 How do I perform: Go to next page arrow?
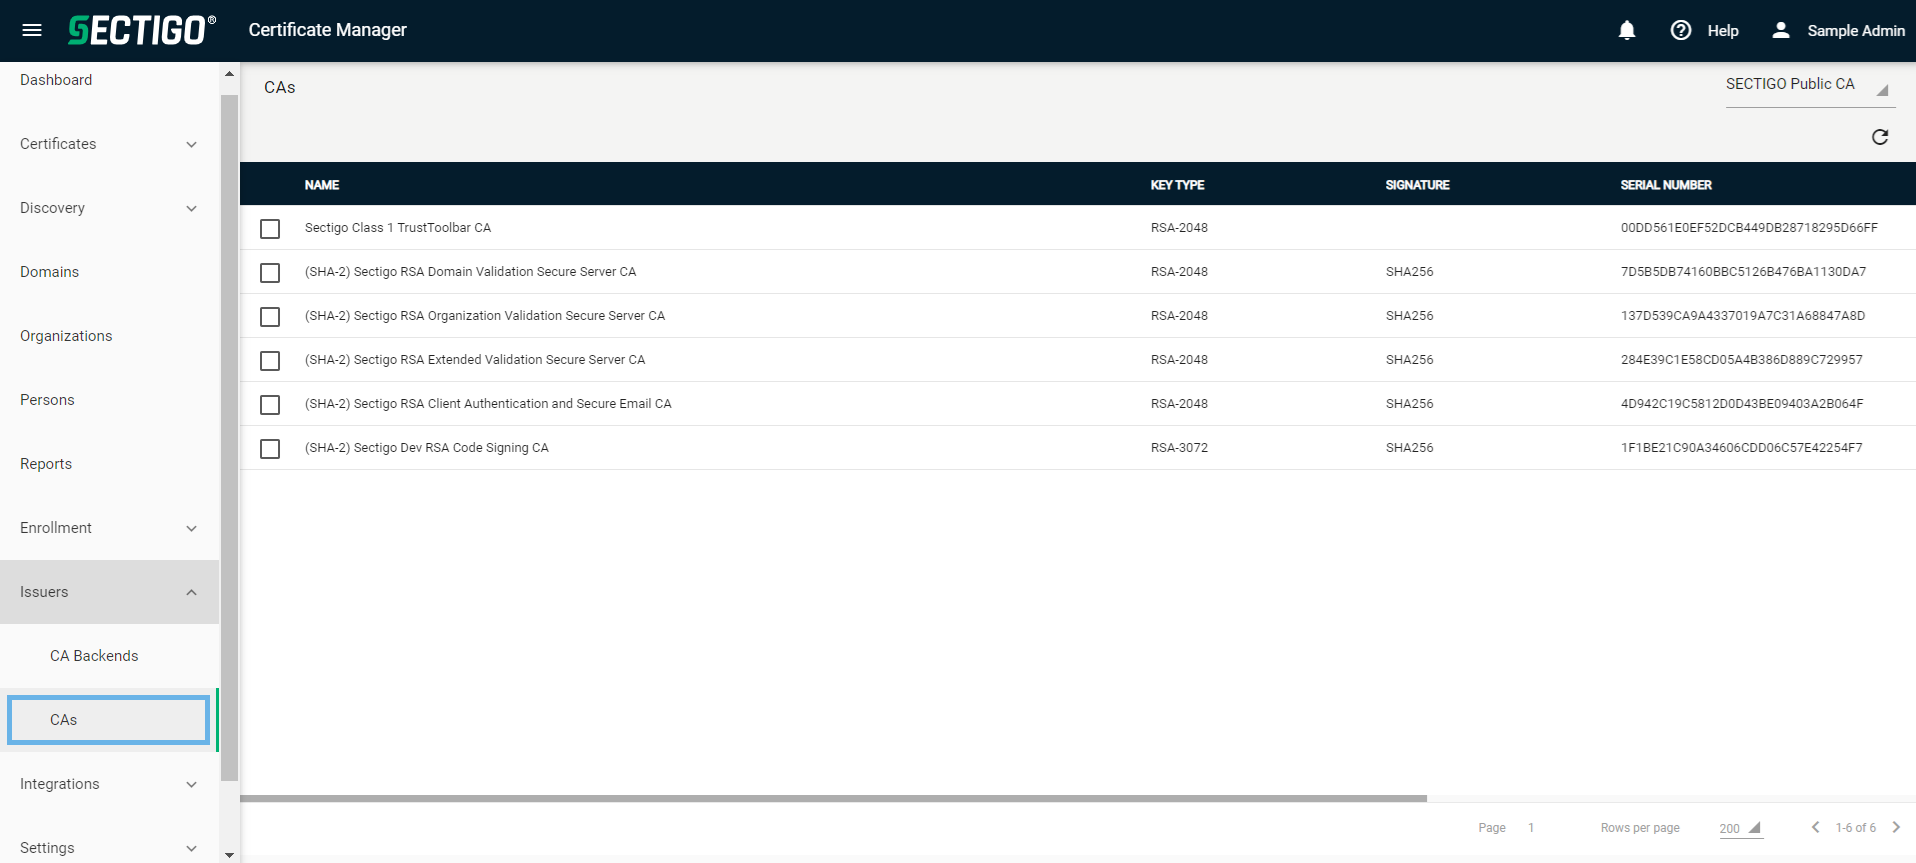pos(1896,827)
